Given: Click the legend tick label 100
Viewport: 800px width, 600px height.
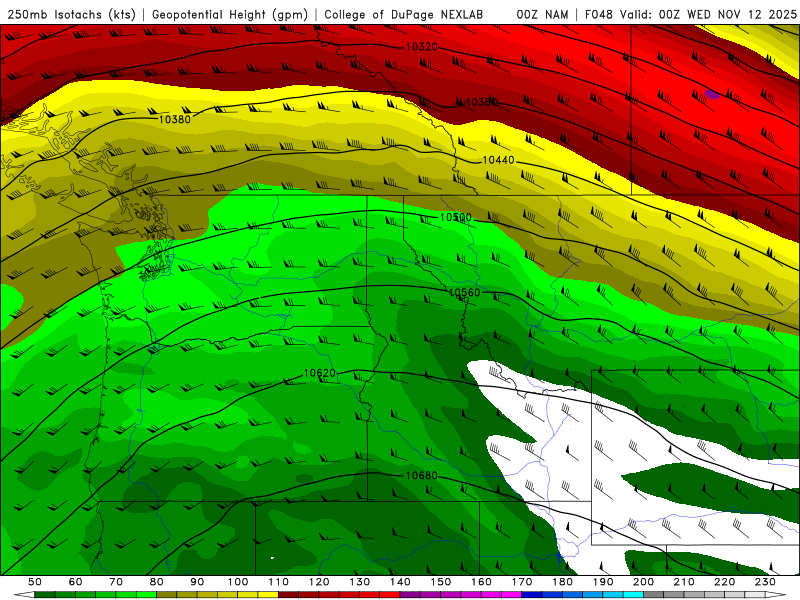Looking at the screenshot, I should coord(238,582).
